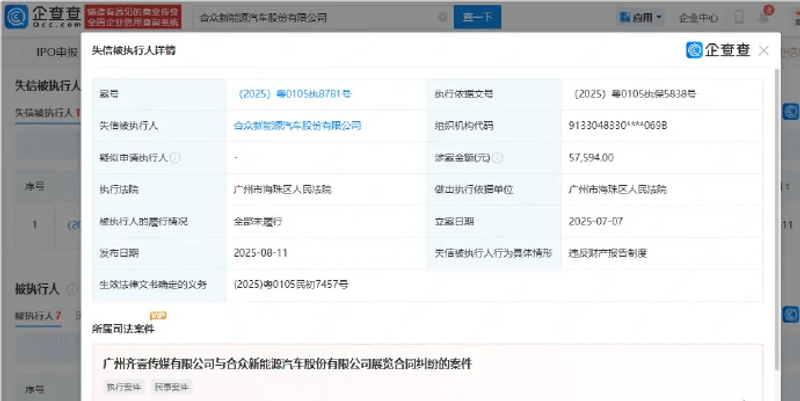Screen dimensions: 800x401
Task: Select the amount 57,594.00
Action: click(591, 158)
